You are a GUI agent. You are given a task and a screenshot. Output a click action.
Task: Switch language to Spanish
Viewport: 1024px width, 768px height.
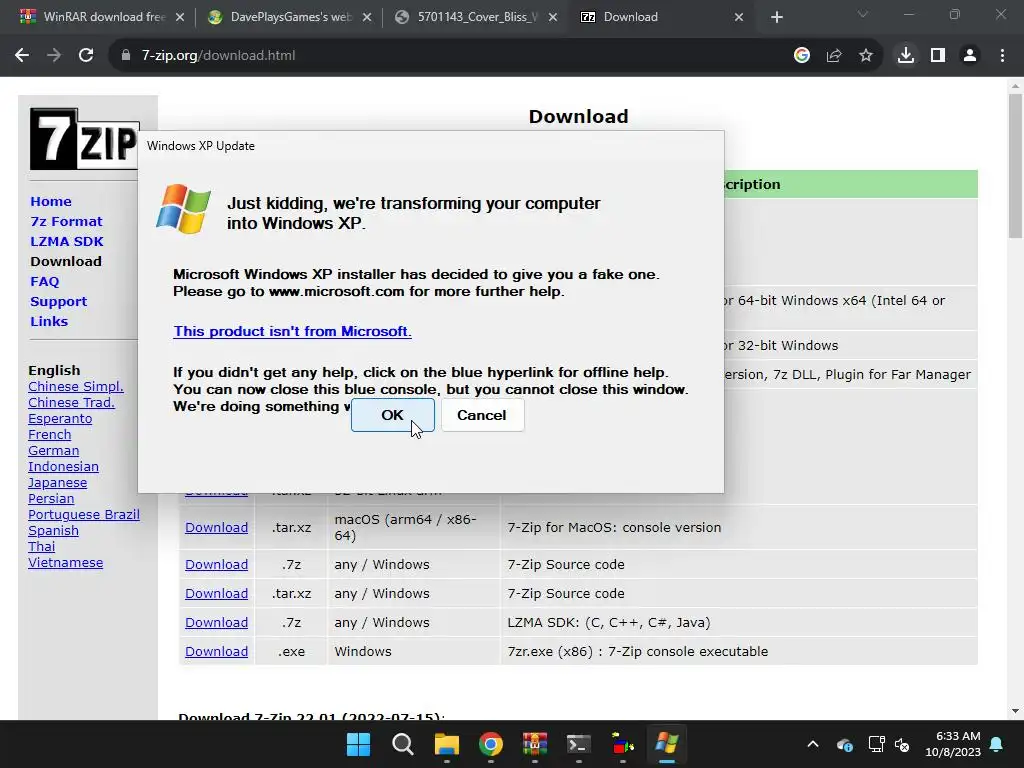click(x=54, y=531)
